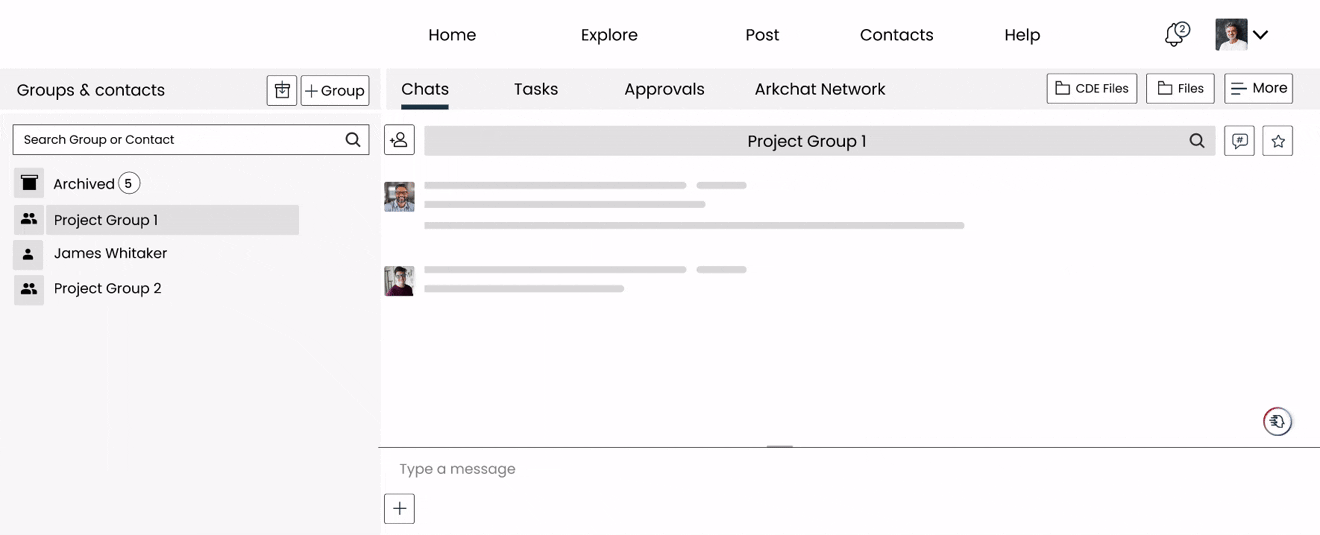Click the hashtag comment icon
Viewport: 1320px width, 535px height.
(1239, 141)
